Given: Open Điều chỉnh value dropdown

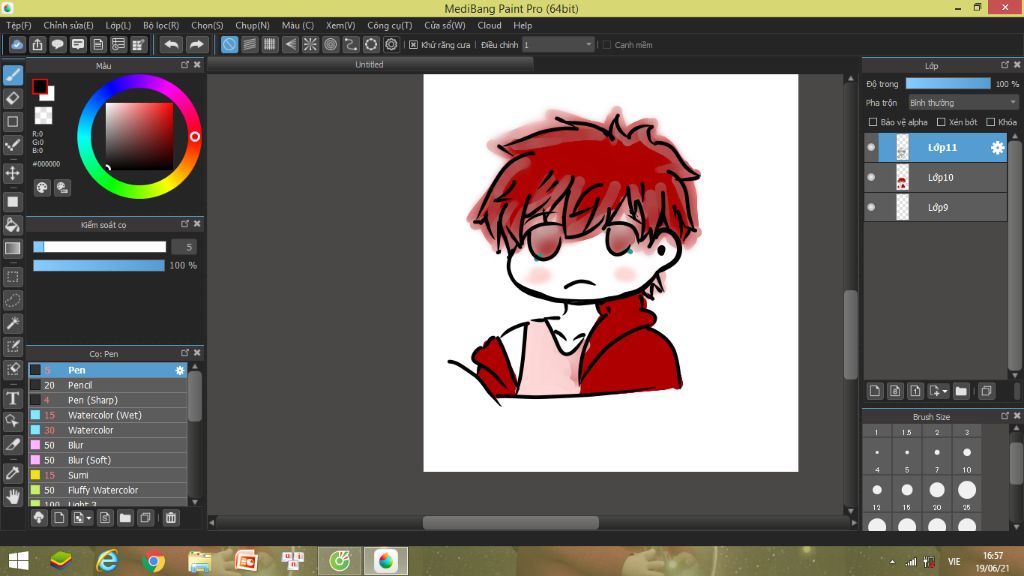Looking at the screenshot, I should pos(558,44).
